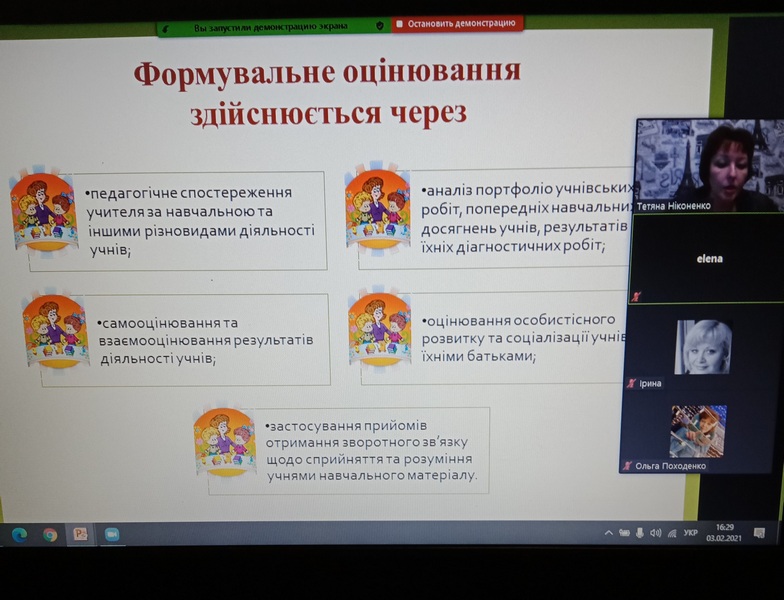The height and width of the screenshot is (600, 784).
Task: Click the muted mic icon beside Ірина
Action: click(632, 384)
